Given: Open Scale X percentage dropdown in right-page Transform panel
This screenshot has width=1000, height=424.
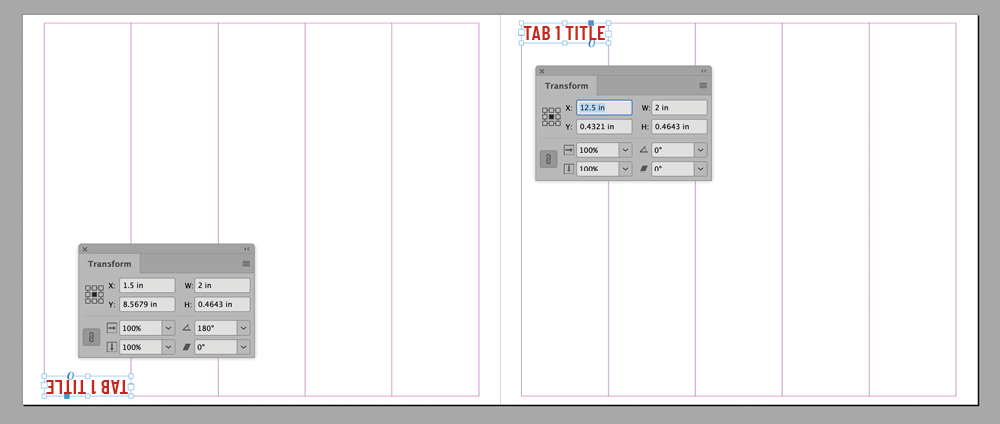Looking at the screenshot, I should (626, 150).
